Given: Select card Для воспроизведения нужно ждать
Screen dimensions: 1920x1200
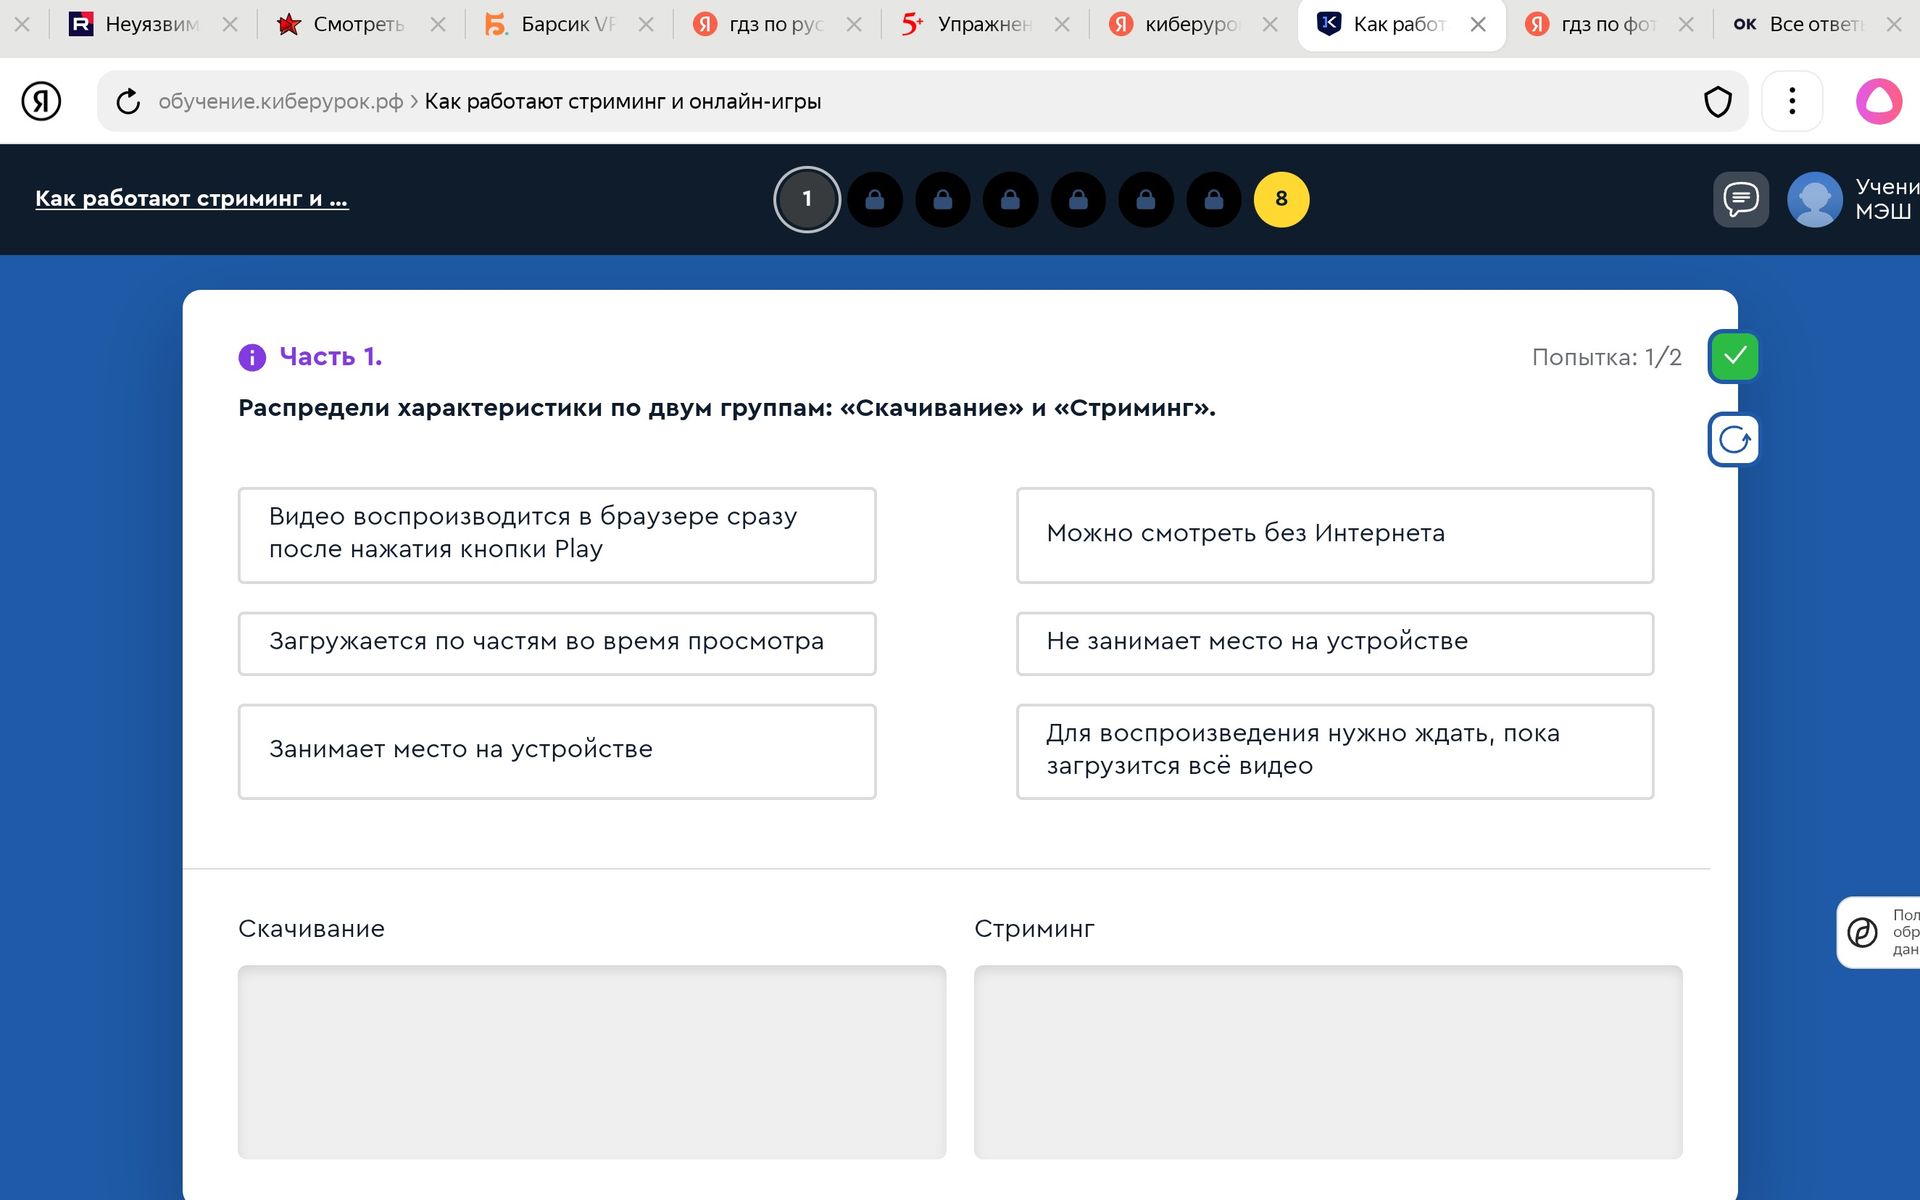Looking at the screenshot, I should tap(1335, 751).
